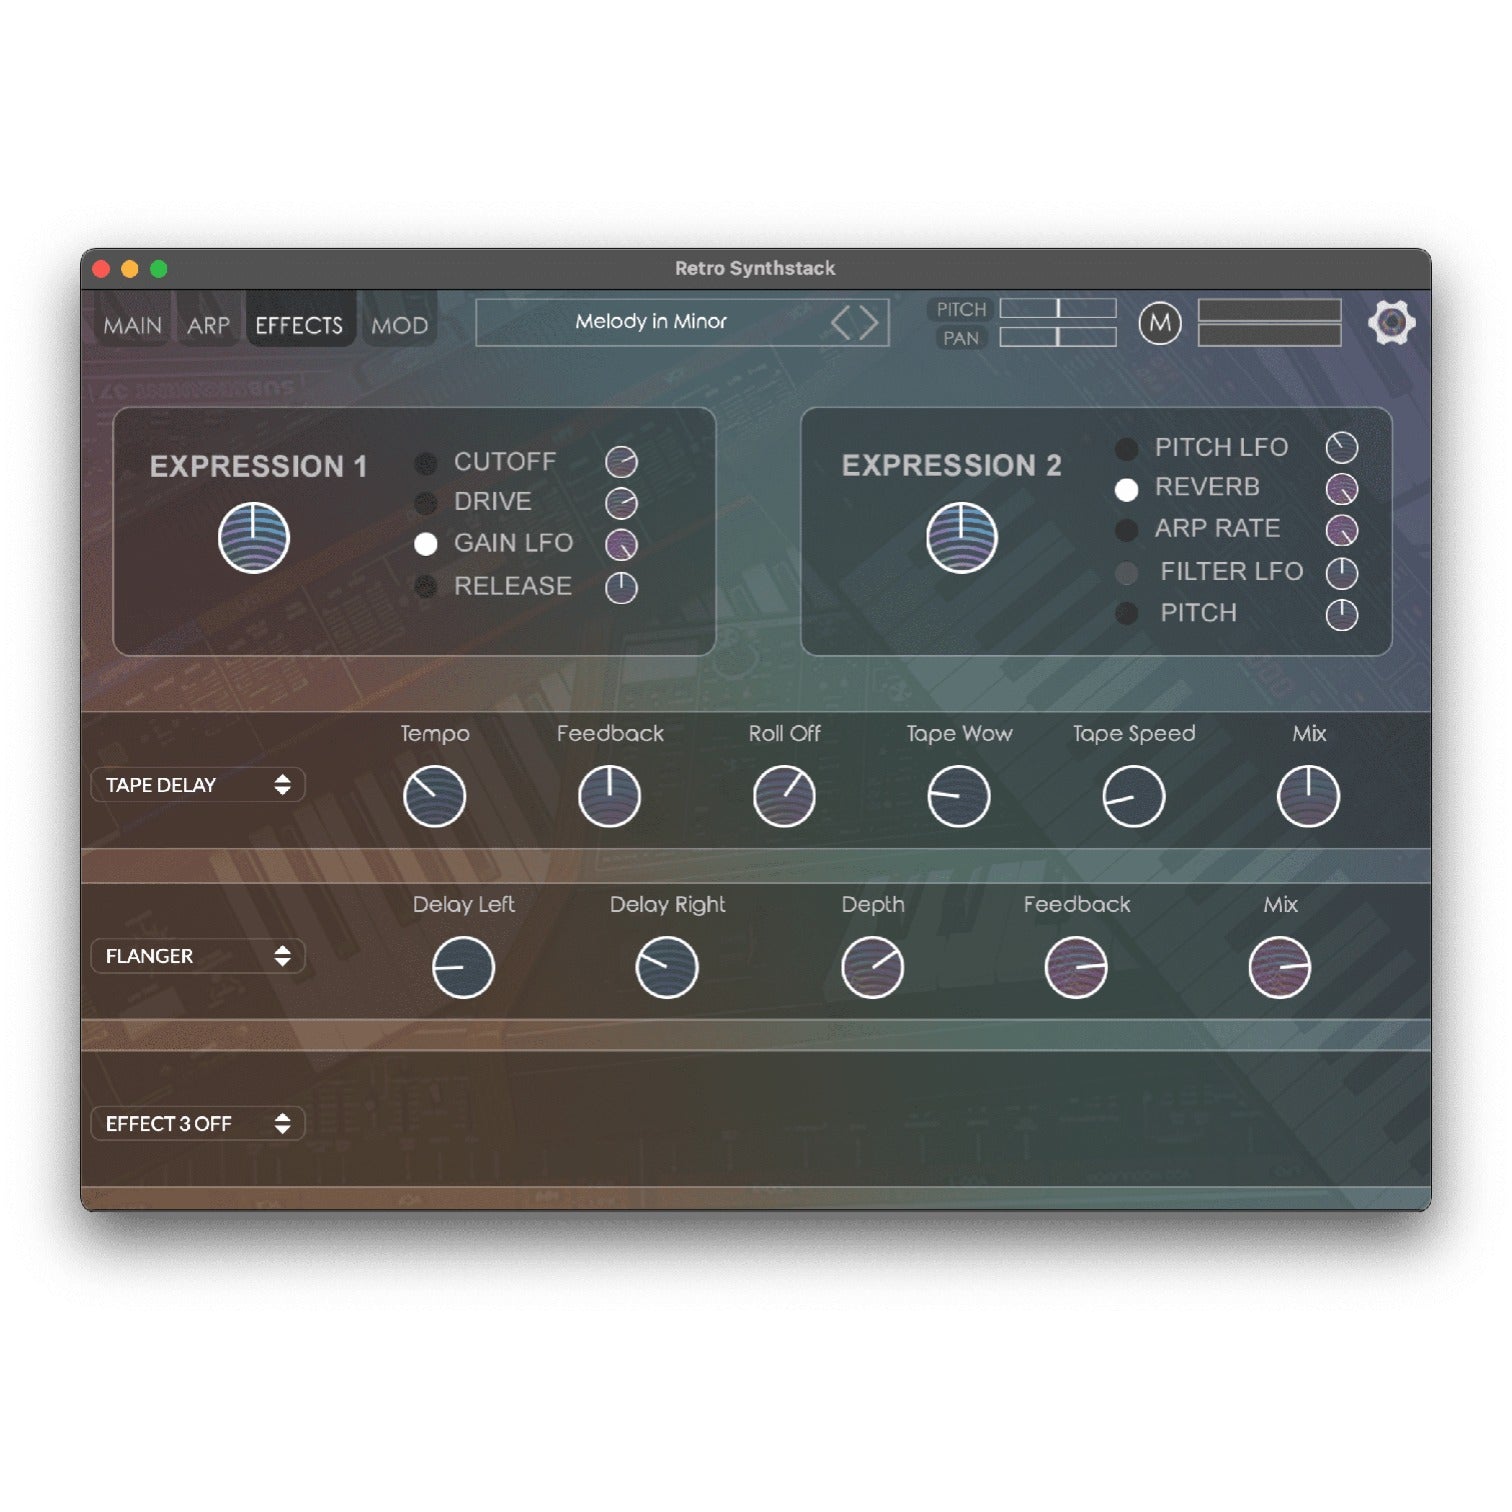1512x1512 pixels.
Task: Click the Flanger Delay Left knob
Action: (x=463, y=968)
